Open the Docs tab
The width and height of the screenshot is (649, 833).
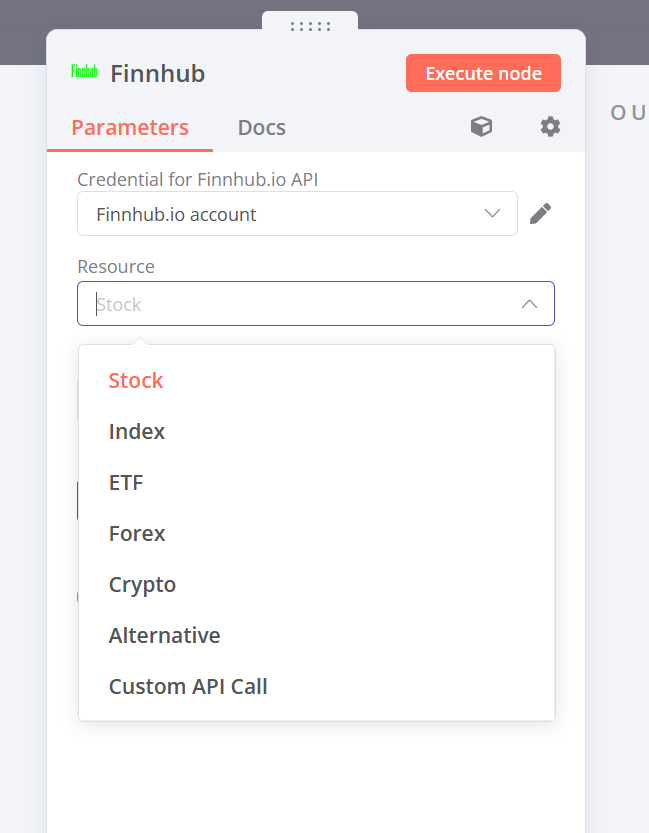[x=261, y=128]
